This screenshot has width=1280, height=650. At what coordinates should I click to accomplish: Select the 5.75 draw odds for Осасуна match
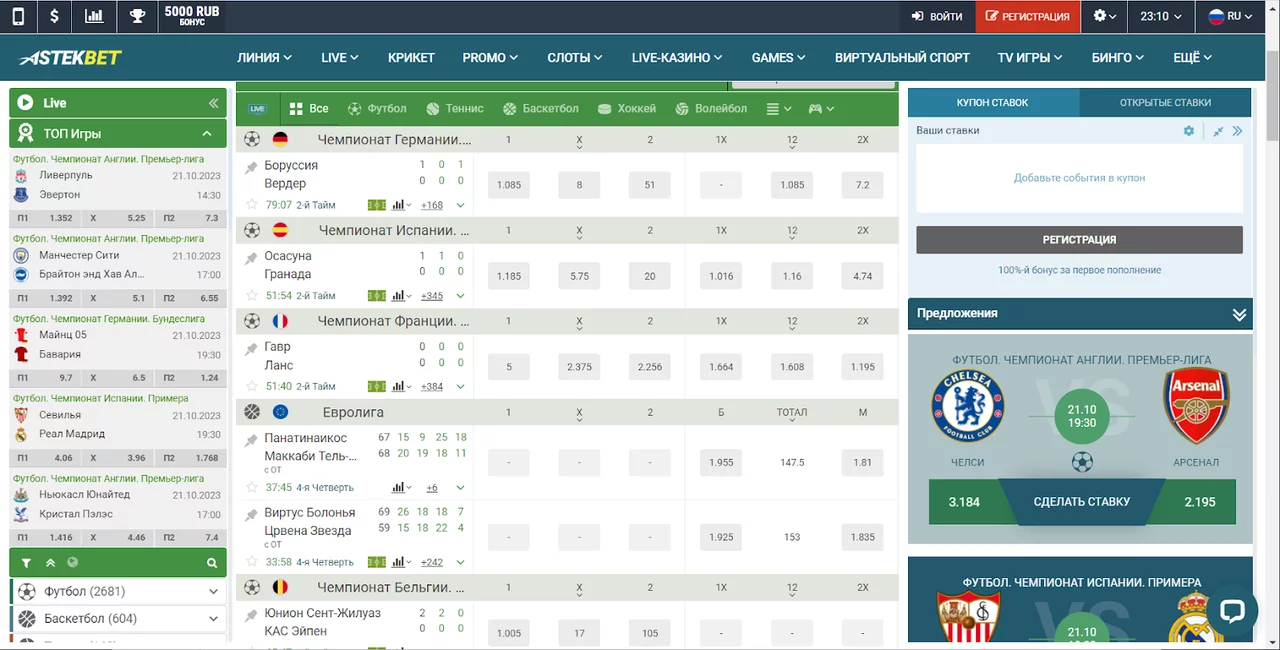click(579, 276)
